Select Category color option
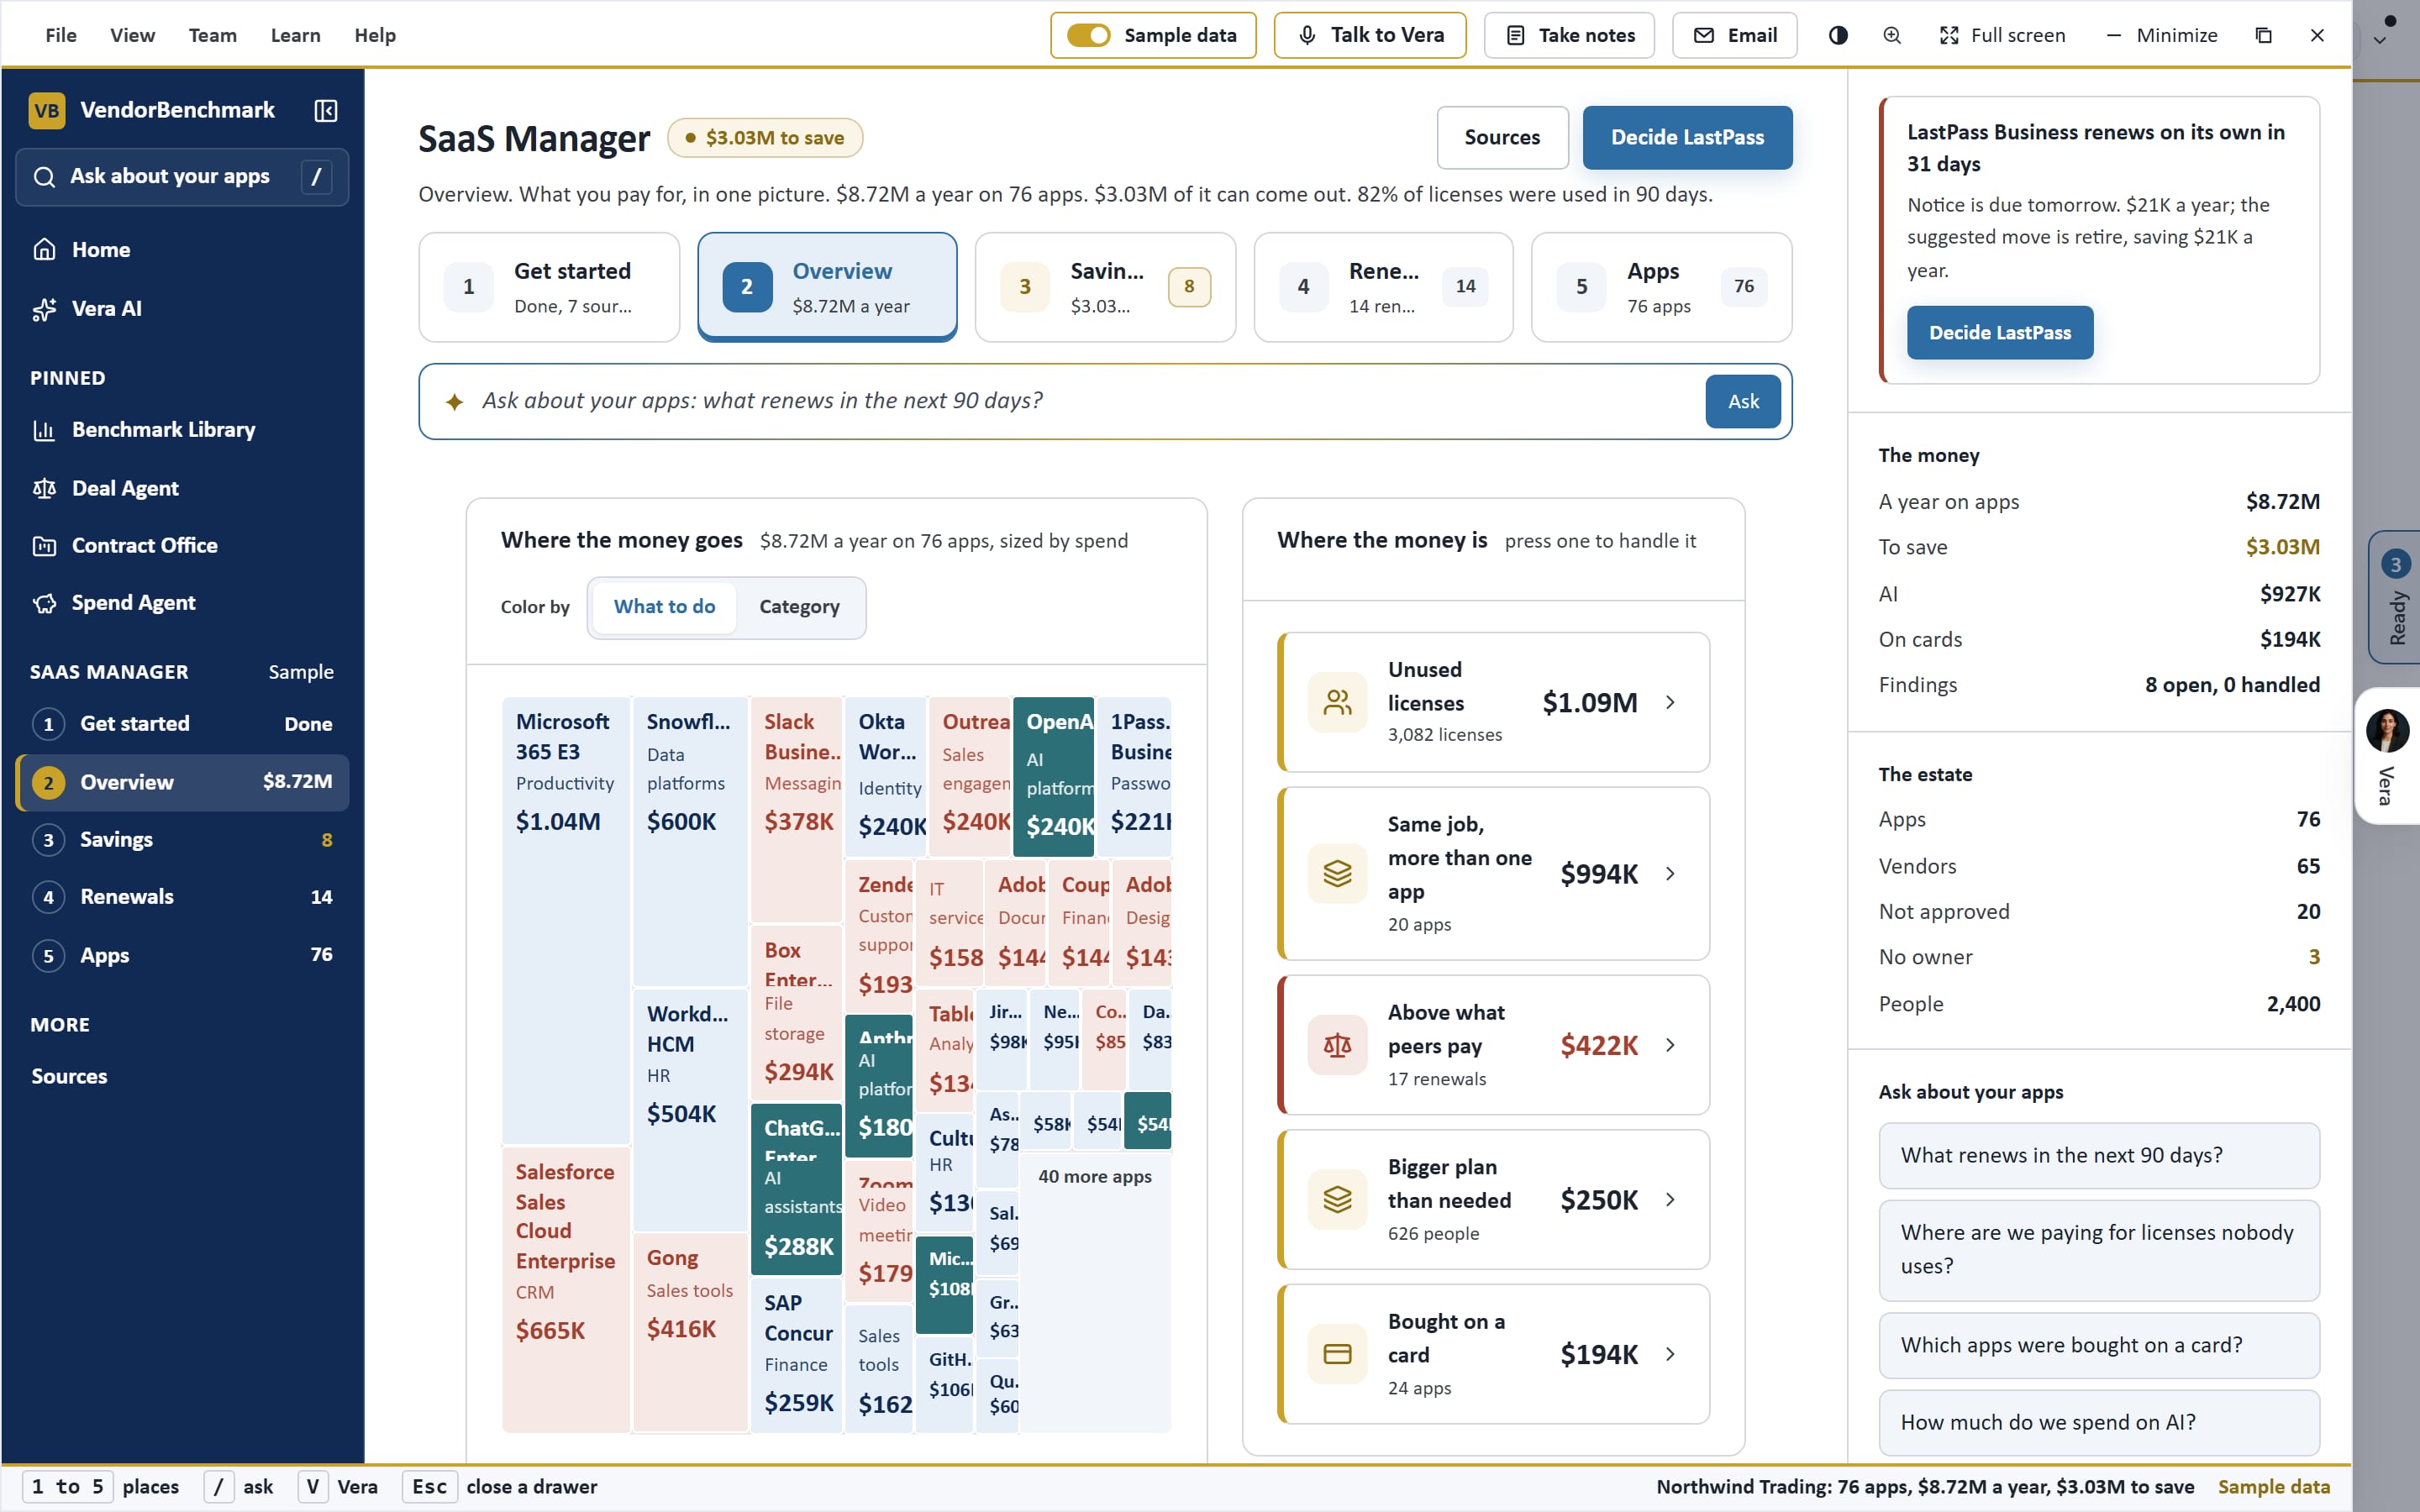Viewport: 2420px width, 1512px height. (799, 606)
